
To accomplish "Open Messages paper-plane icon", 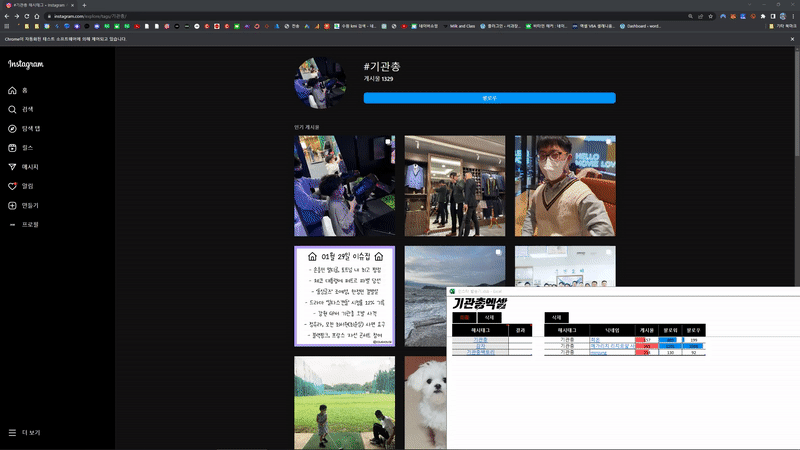I will [x=12, y=167].
